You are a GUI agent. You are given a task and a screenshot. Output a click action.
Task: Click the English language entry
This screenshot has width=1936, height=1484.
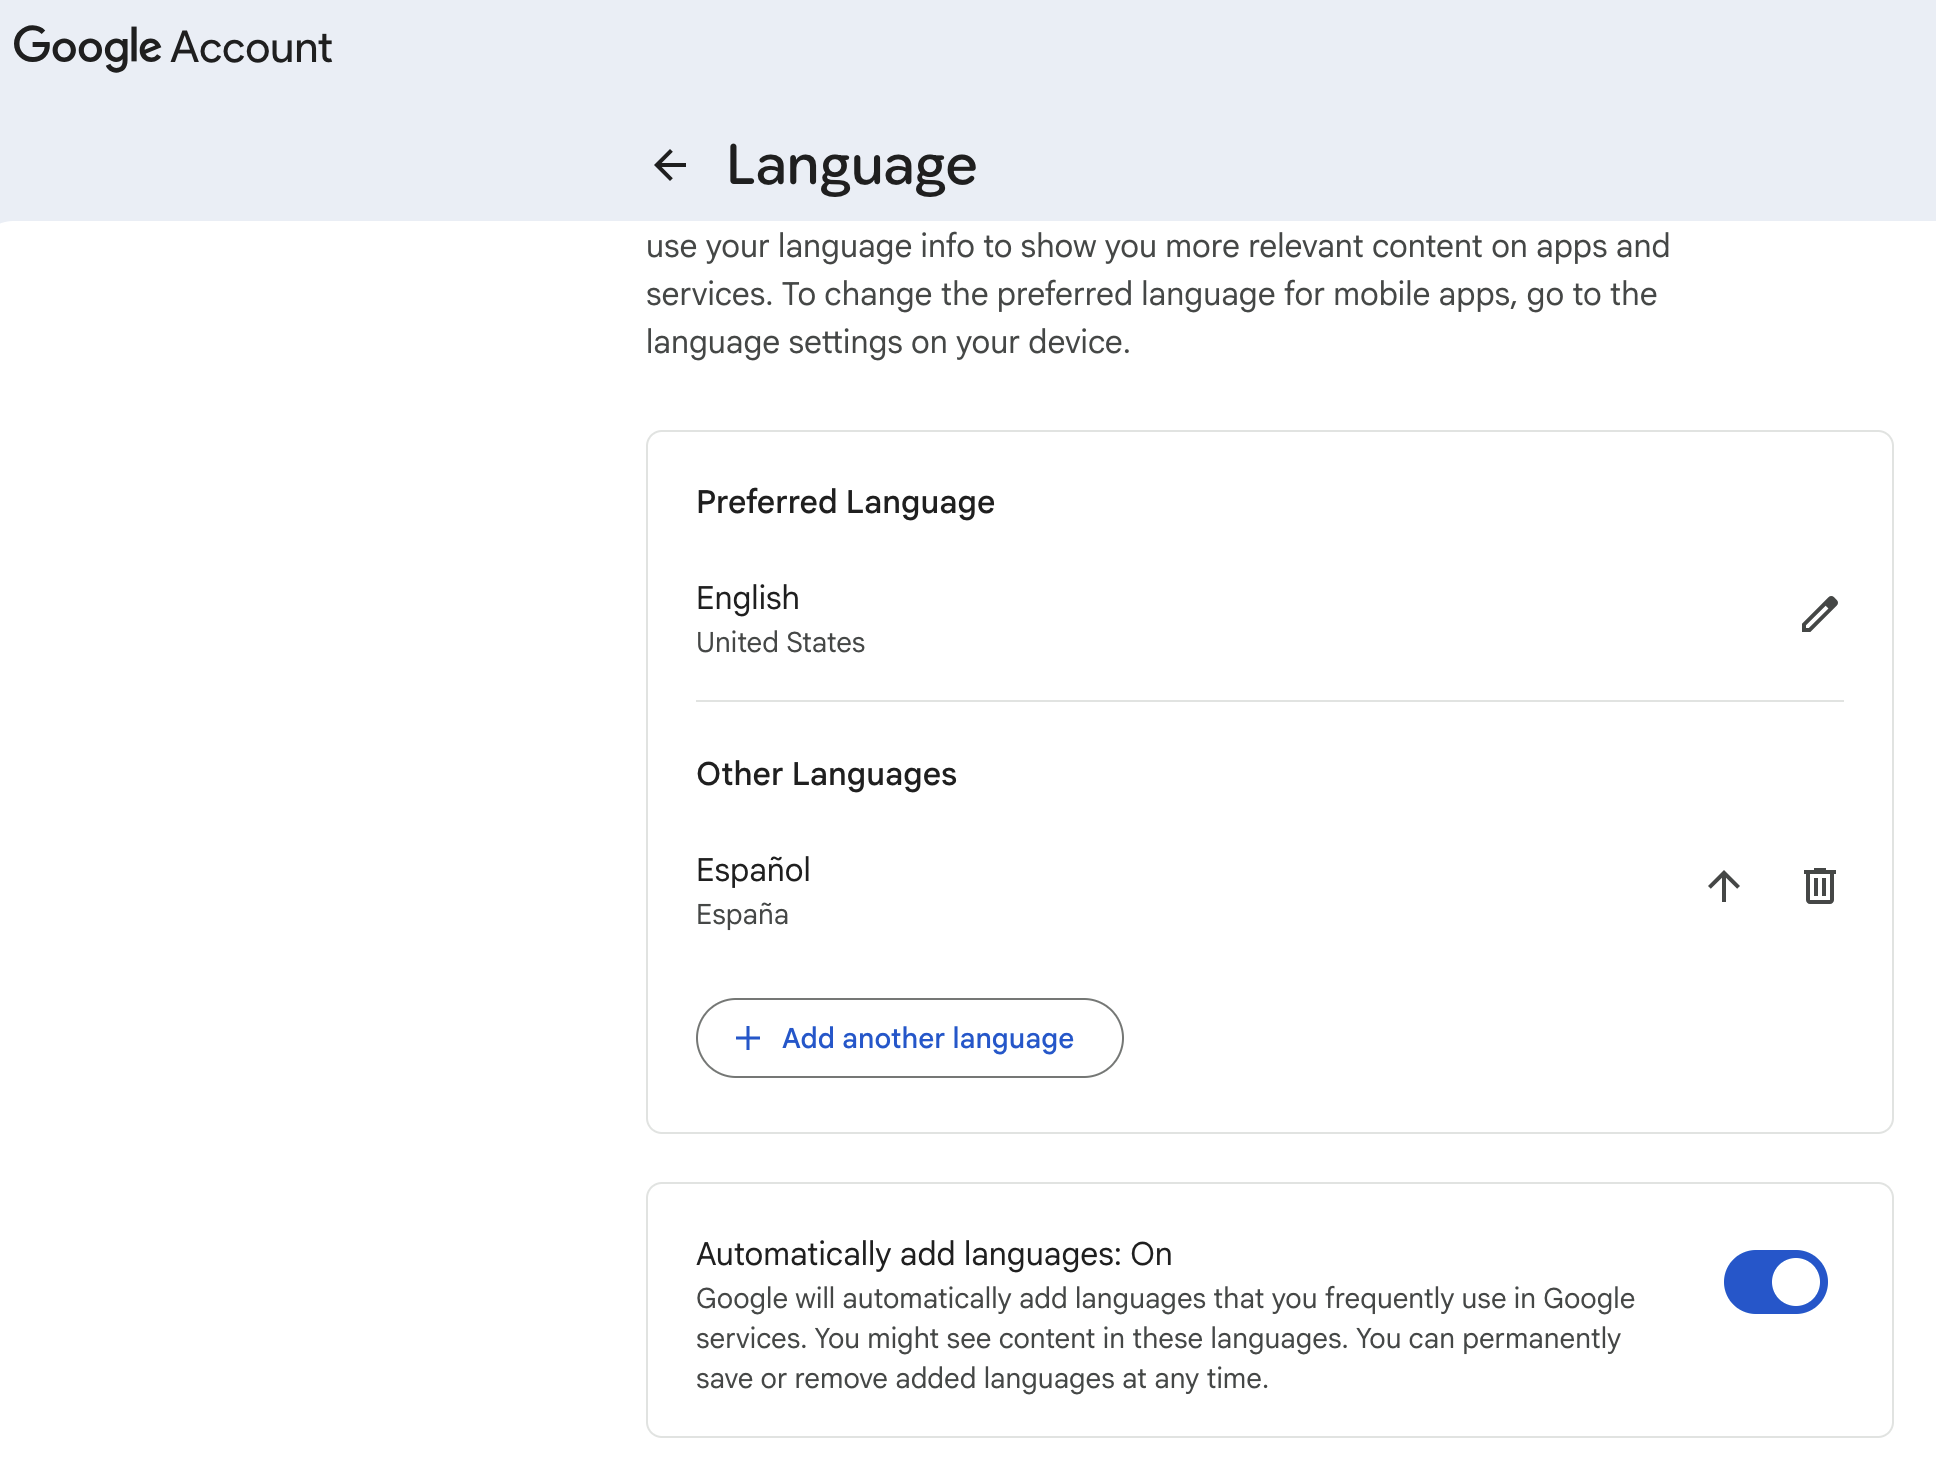(747, 598)
